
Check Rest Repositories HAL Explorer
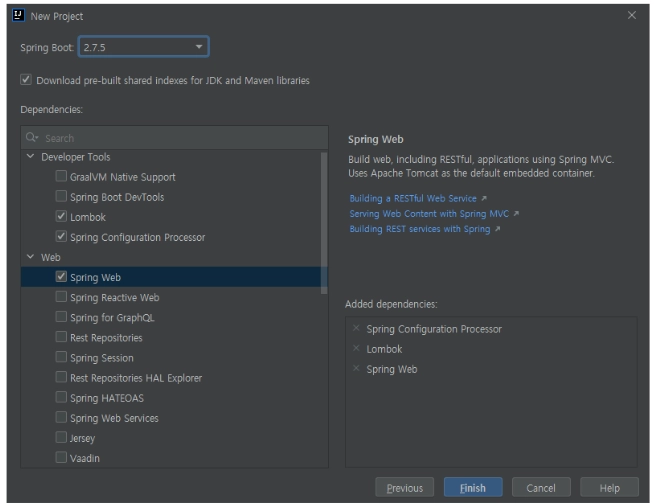point(61,377)
